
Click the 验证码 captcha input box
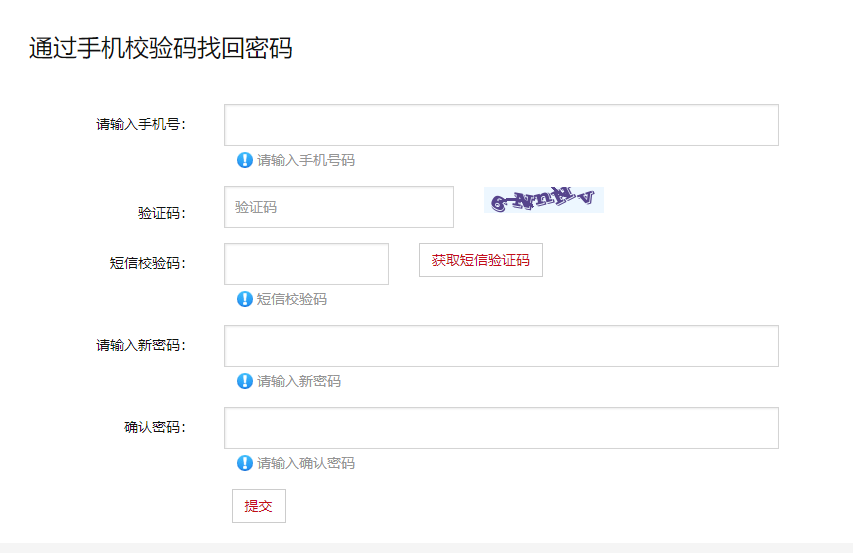click(338, 207)
